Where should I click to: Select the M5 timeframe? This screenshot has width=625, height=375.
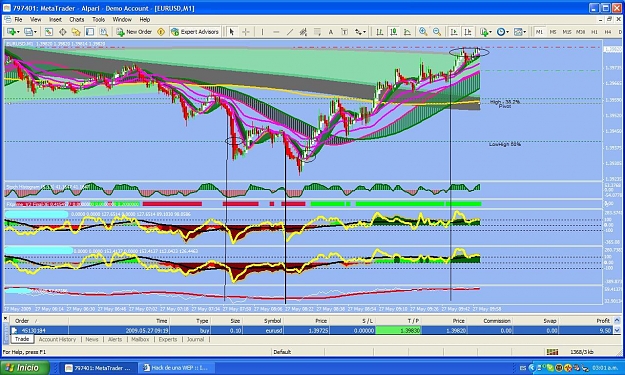553,32
